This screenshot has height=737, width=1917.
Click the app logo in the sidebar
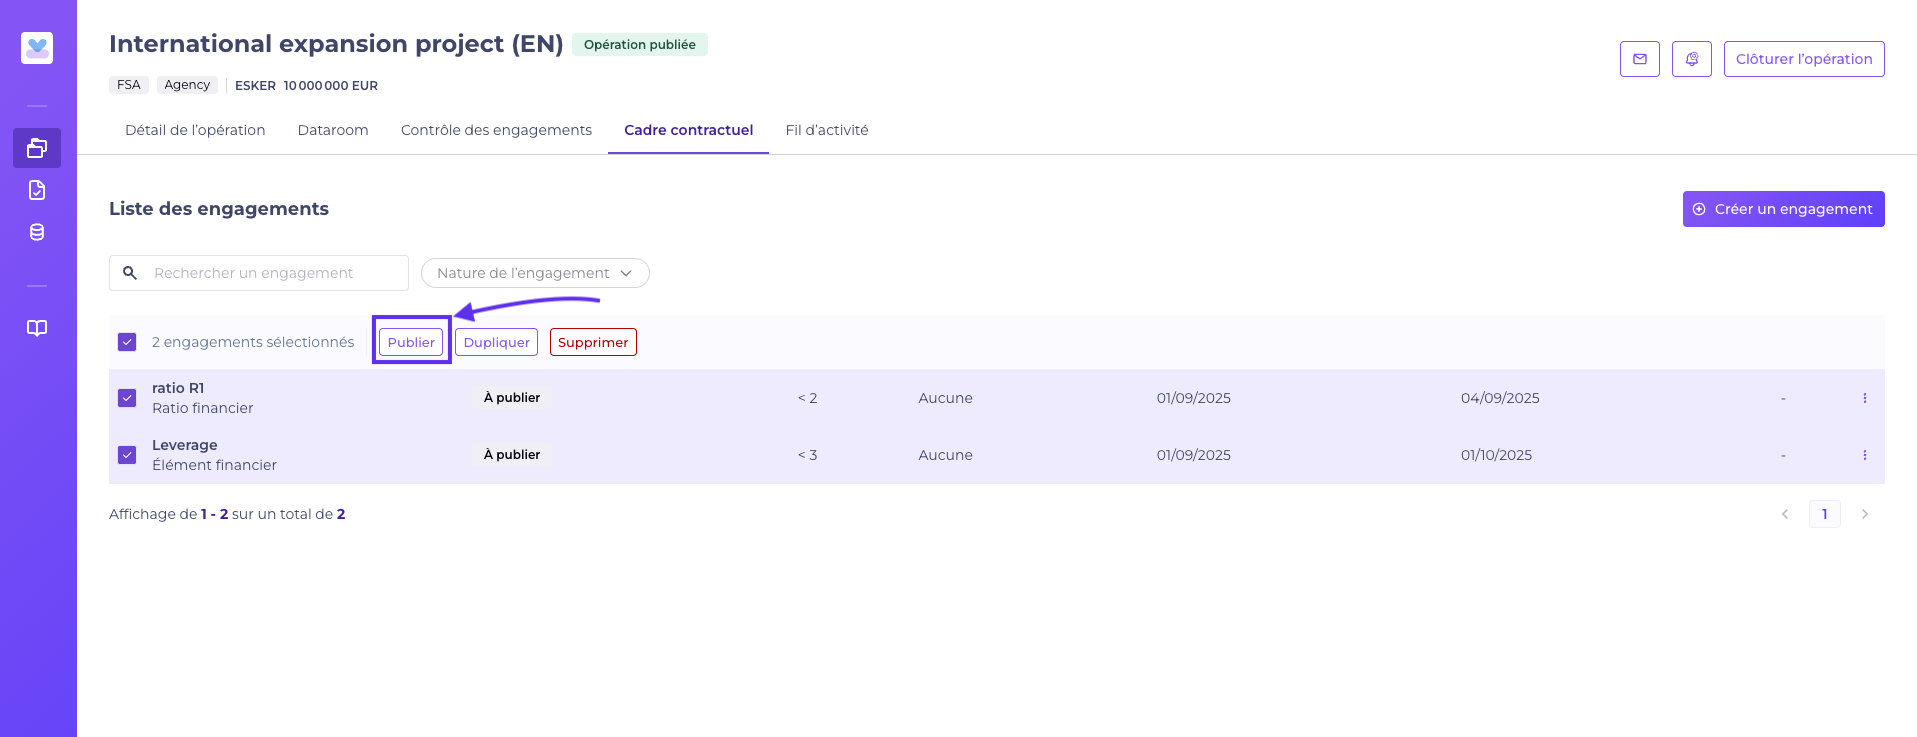pos(37,47)
